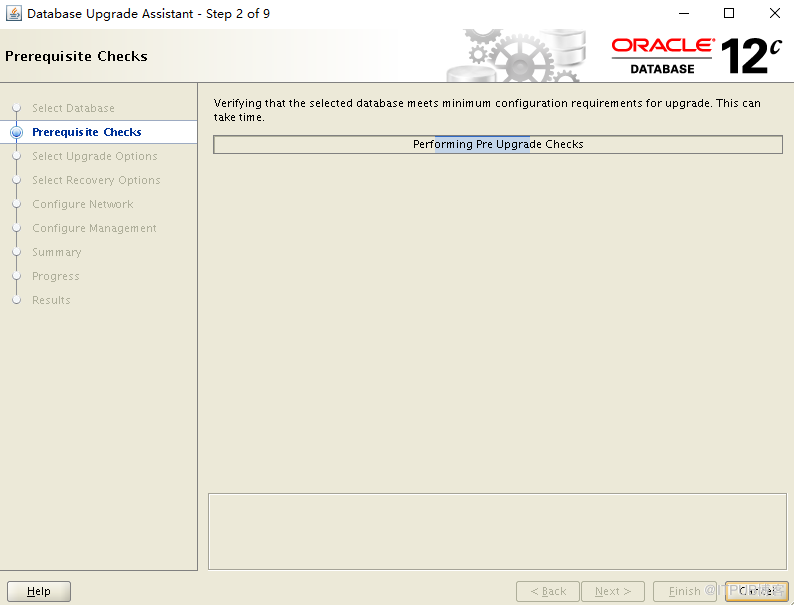The height and width of the screenshot is (605, 794).
Task: Click the Finish button
Action: [685, 591]
